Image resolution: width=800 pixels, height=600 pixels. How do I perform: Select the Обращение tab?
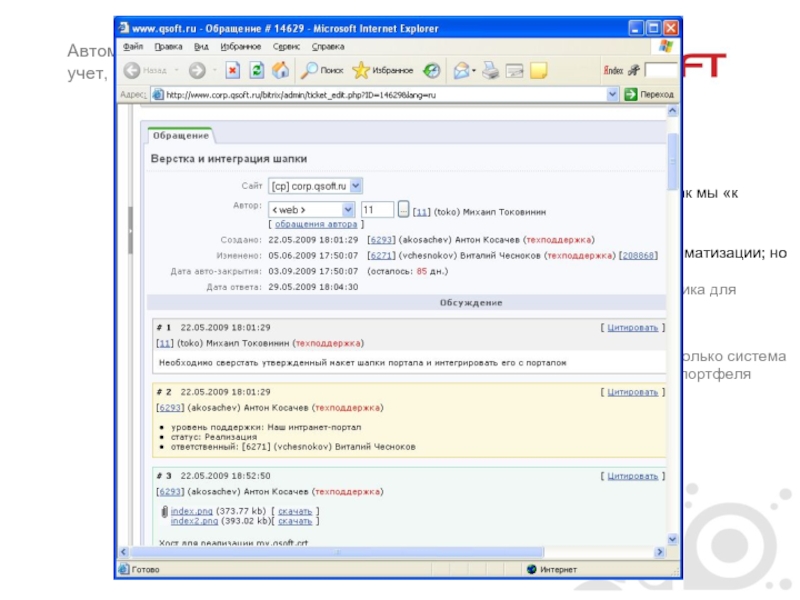click(181, 136)
